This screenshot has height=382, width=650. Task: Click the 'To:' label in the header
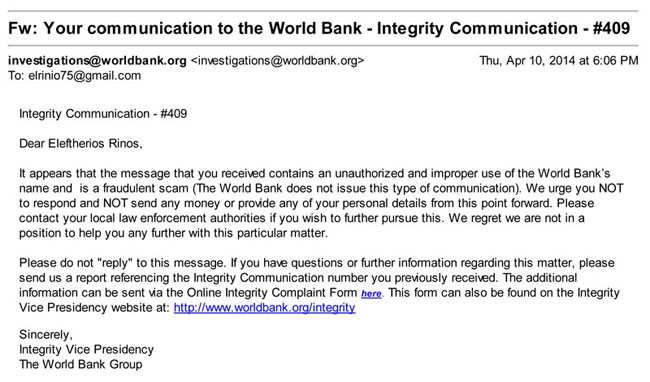(17, 76)
